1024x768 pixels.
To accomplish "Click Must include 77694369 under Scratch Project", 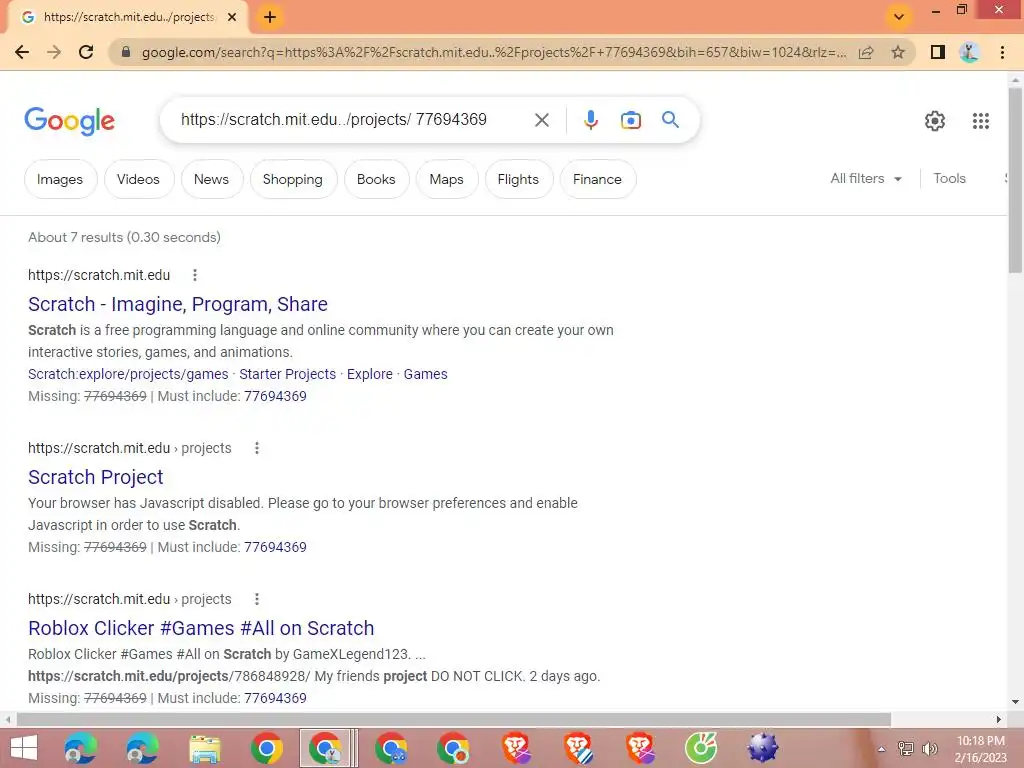I will (x=275, y=547).
